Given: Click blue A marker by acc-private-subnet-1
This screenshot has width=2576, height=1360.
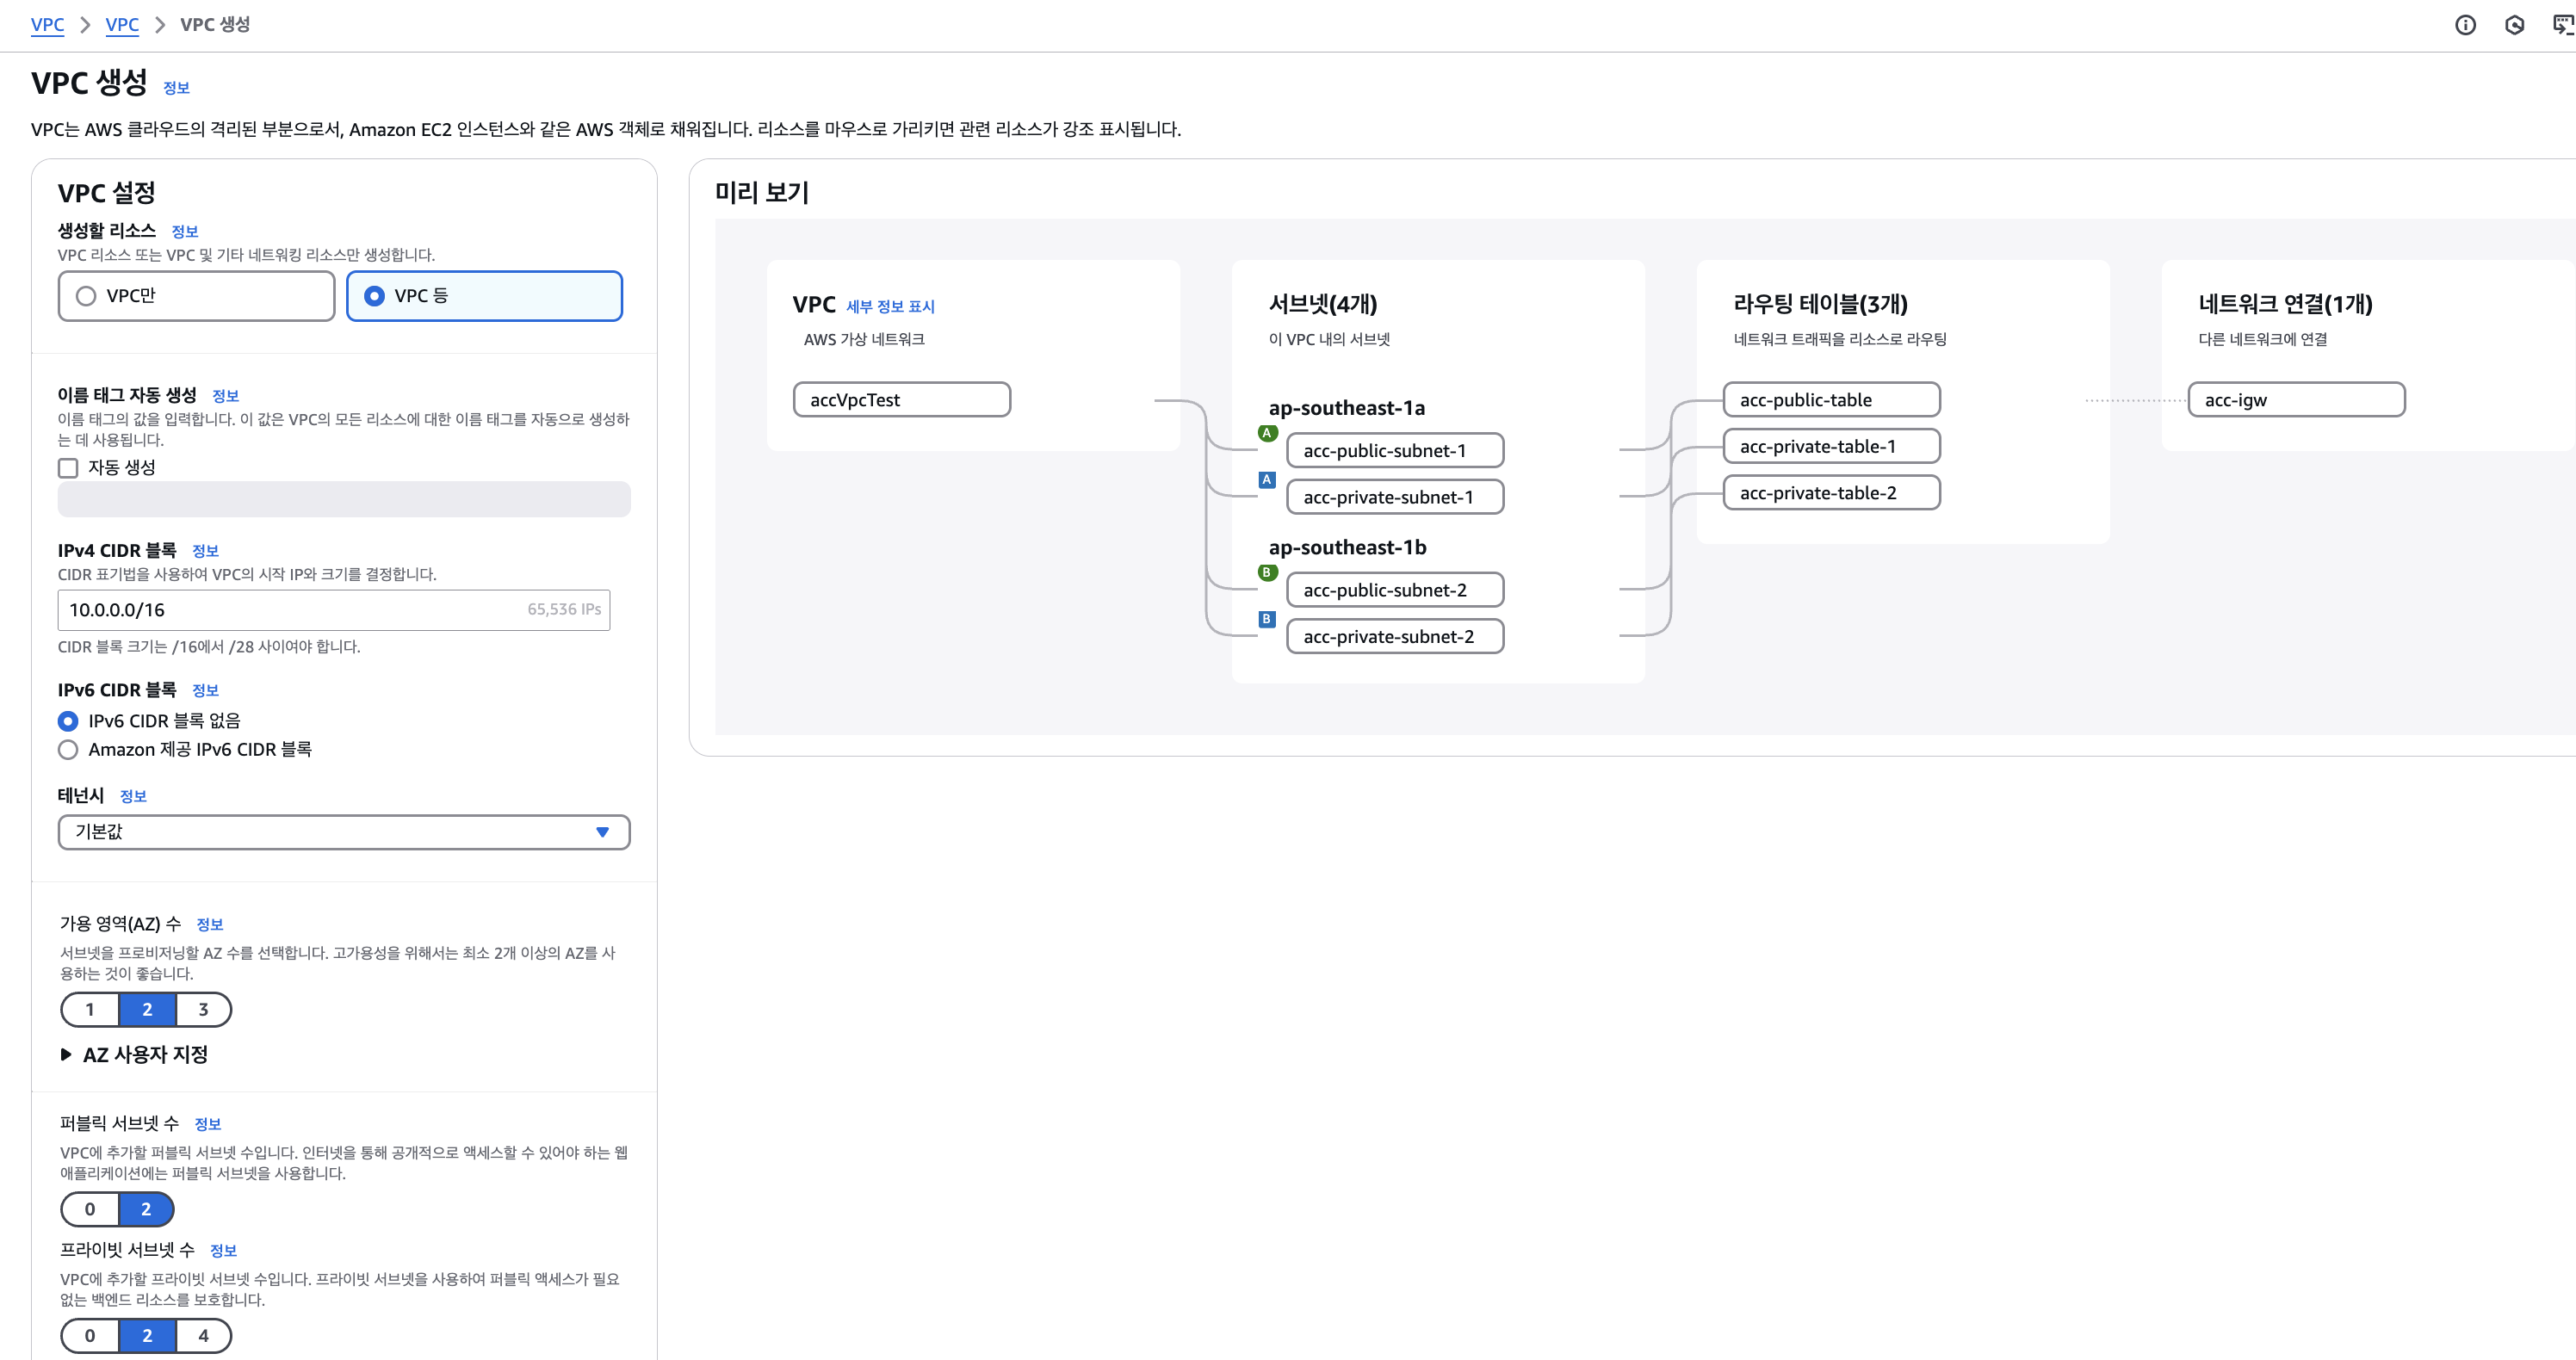Looking at the screenshot, I should point(1267,480).
